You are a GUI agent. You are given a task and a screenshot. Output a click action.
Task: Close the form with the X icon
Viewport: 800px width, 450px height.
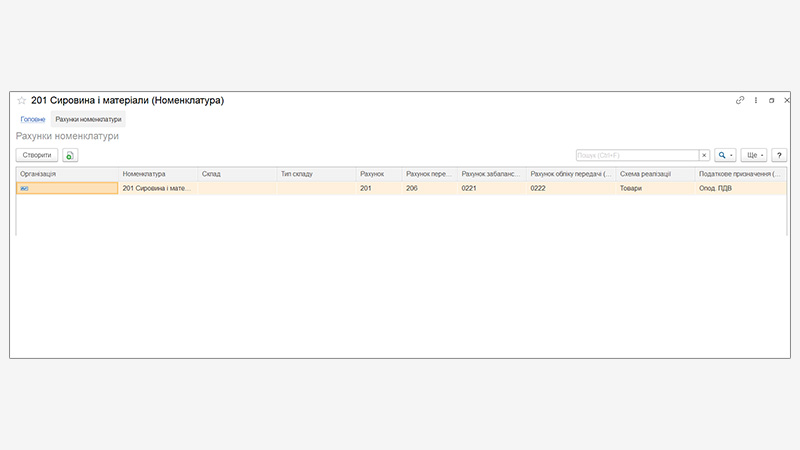click(x=787, y=101)
